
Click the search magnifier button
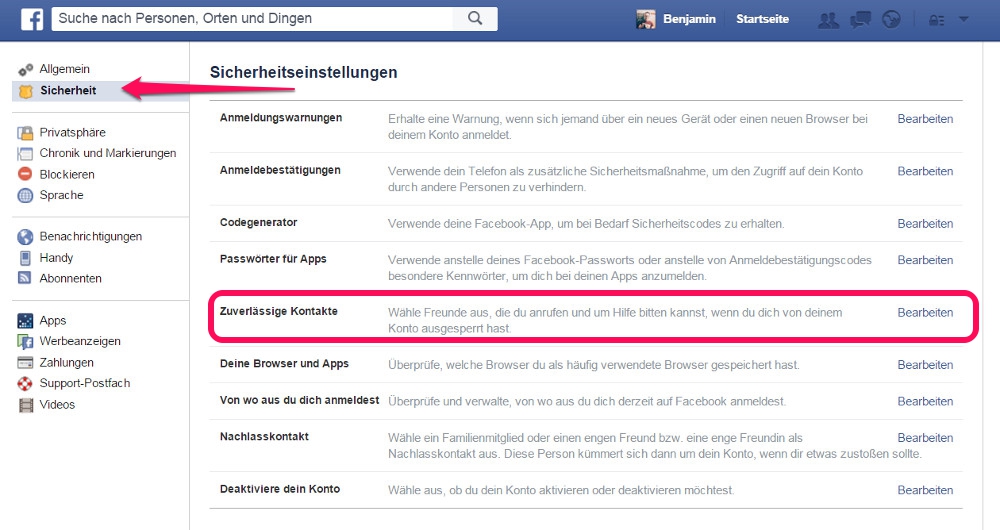point(474,18)
